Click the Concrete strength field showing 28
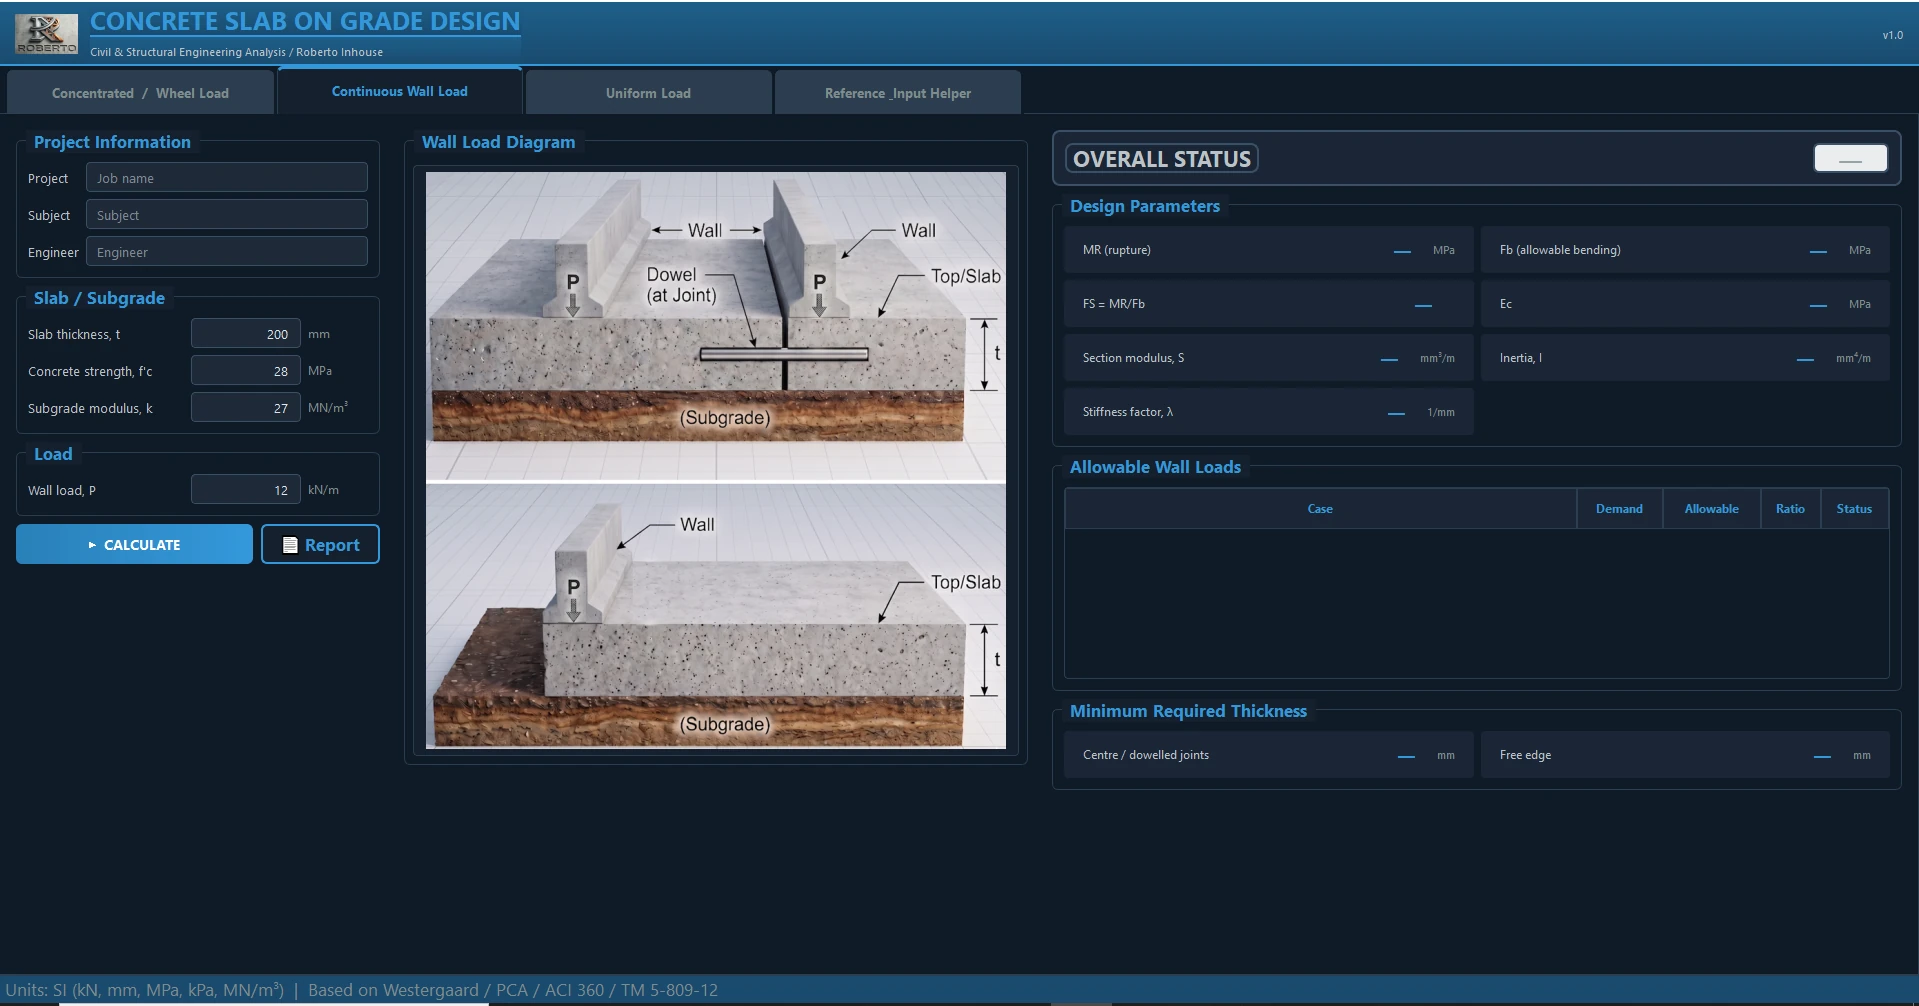1919x1006 pixels. click(246, 371)
